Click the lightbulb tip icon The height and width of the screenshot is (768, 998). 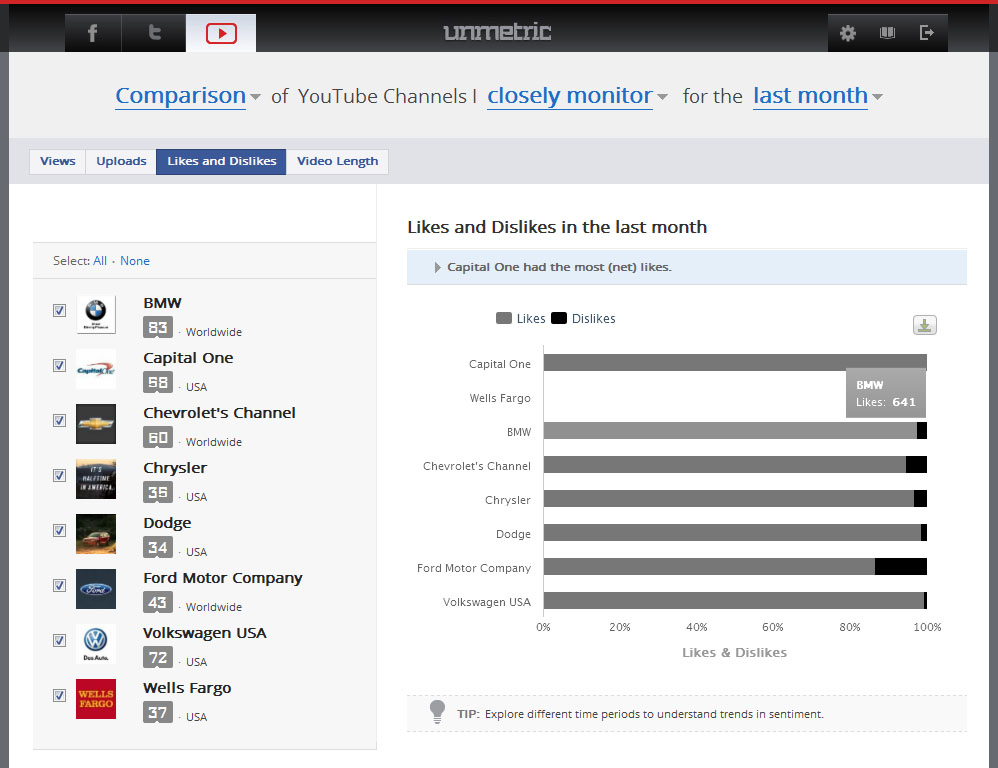tap(437, 712)
